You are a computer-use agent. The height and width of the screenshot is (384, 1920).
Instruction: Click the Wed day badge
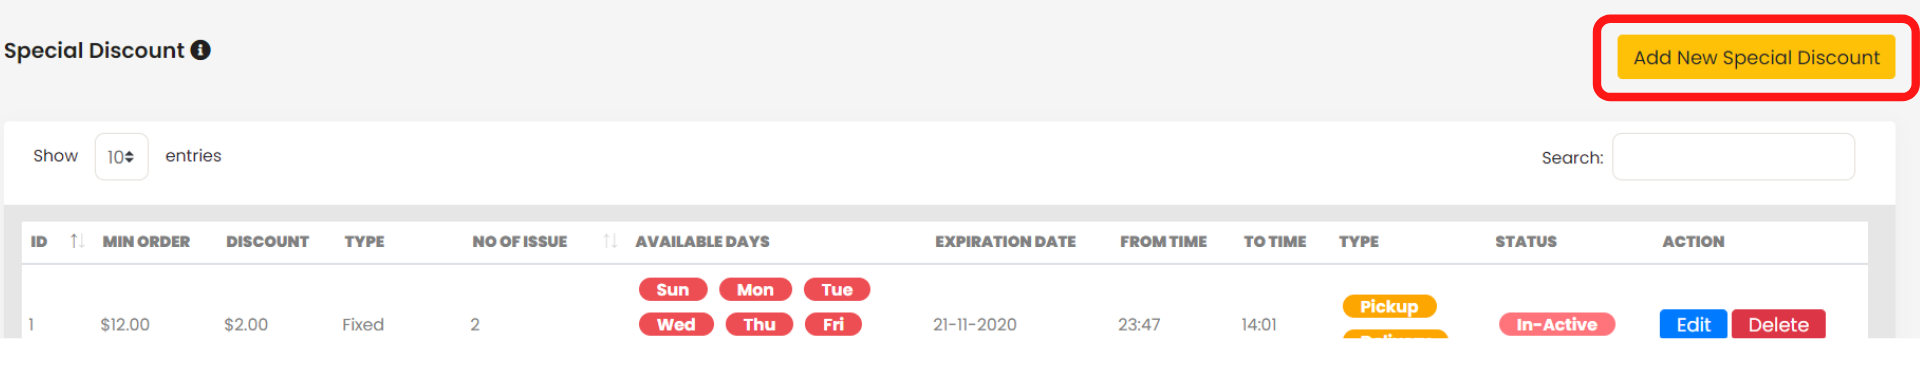coord(676,324)
